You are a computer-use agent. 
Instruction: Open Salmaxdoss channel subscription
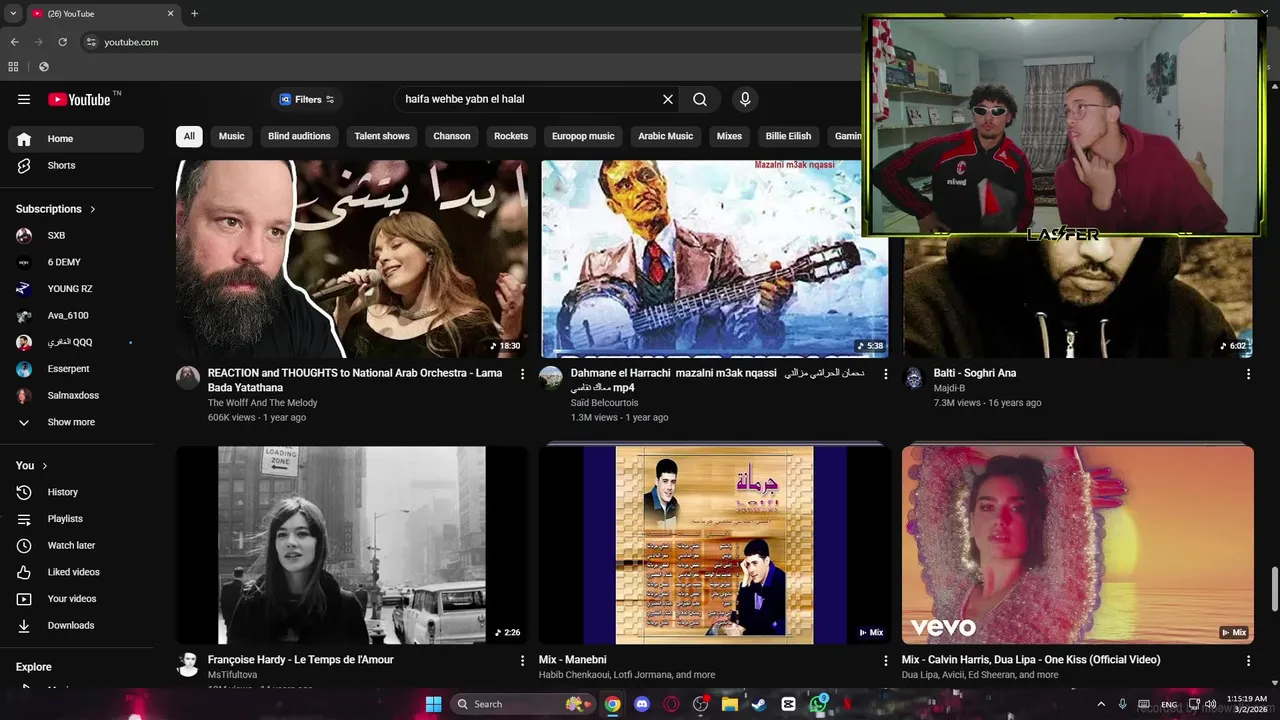[x=76, y=395]
